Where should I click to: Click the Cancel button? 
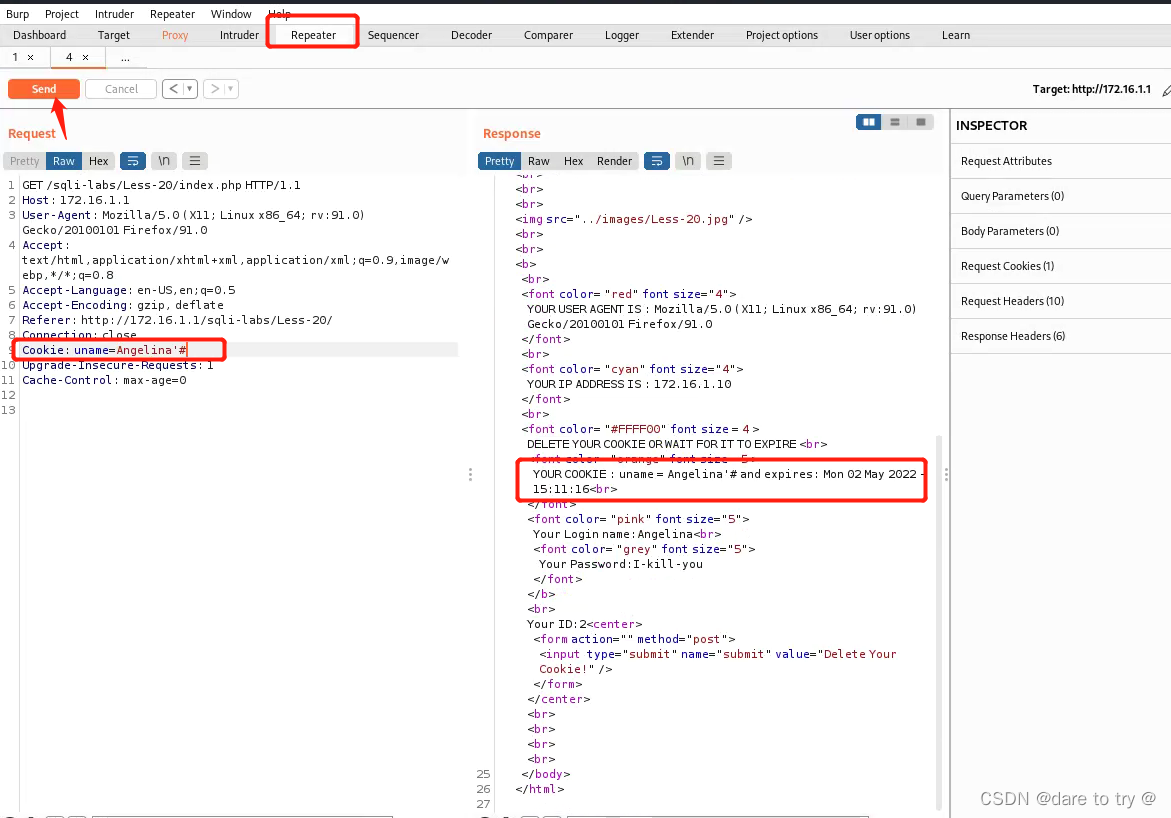click(x=120, y=88)
